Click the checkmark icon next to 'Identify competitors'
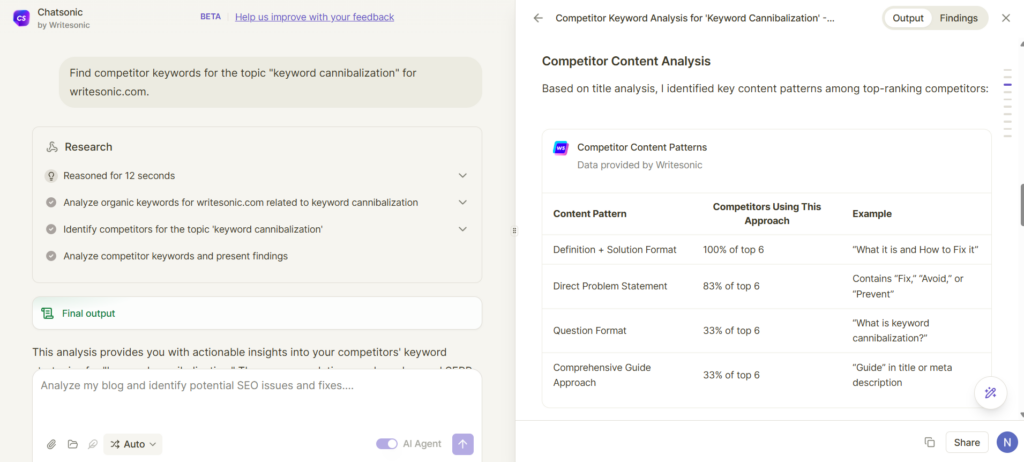This screenshot has width=1024, height=462. [51, 229]
